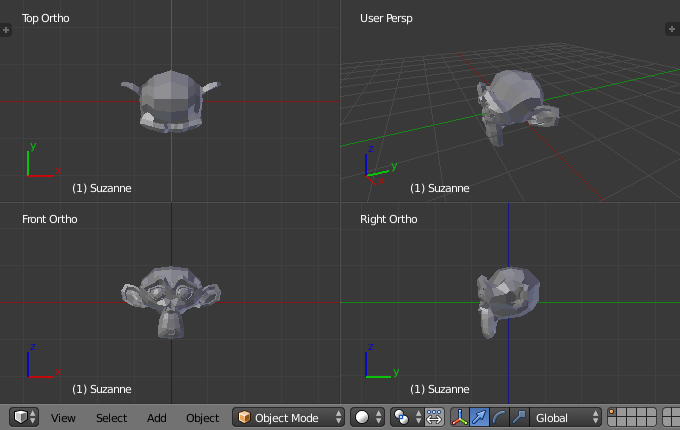
Task: Open the pivot point selector
Action: coord(406,417)
